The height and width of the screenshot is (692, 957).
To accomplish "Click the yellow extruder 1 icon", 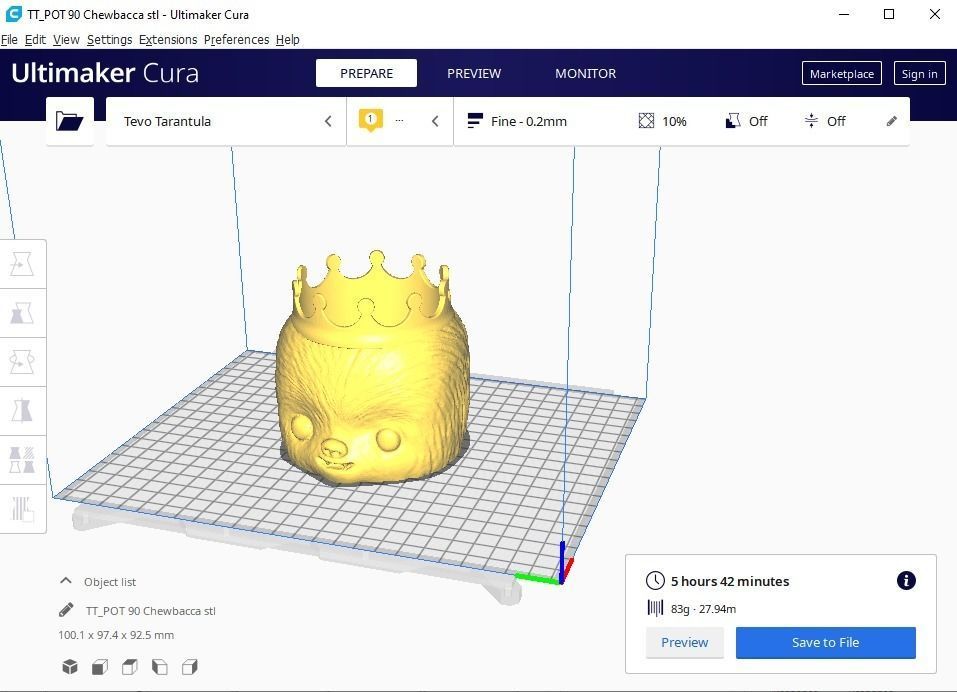I will click(x=370, y=120).
